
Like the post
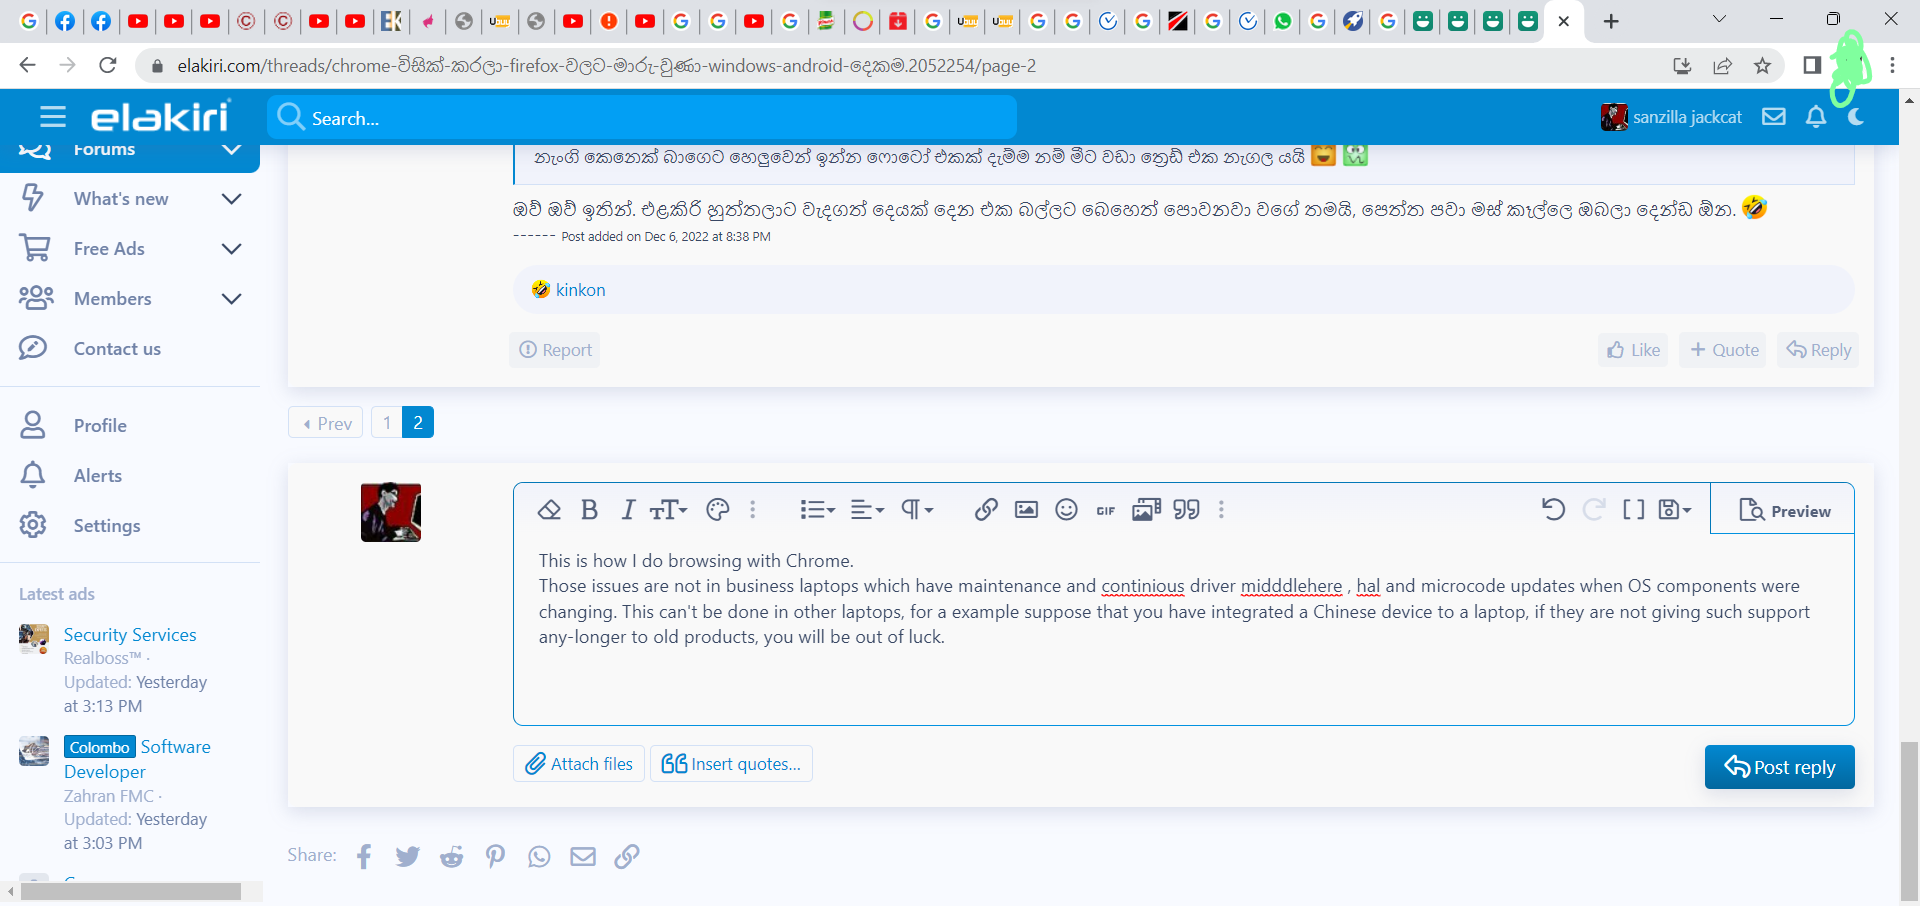point(1633,350)
